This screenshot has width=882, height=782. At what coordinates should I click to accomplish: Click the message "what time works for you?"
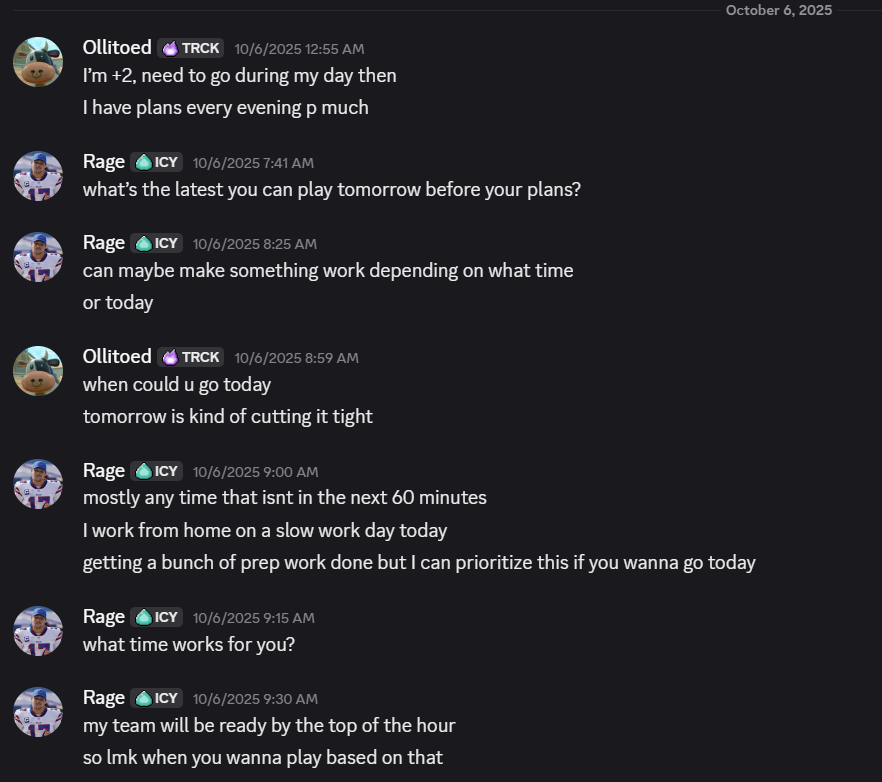coord(189,645)
